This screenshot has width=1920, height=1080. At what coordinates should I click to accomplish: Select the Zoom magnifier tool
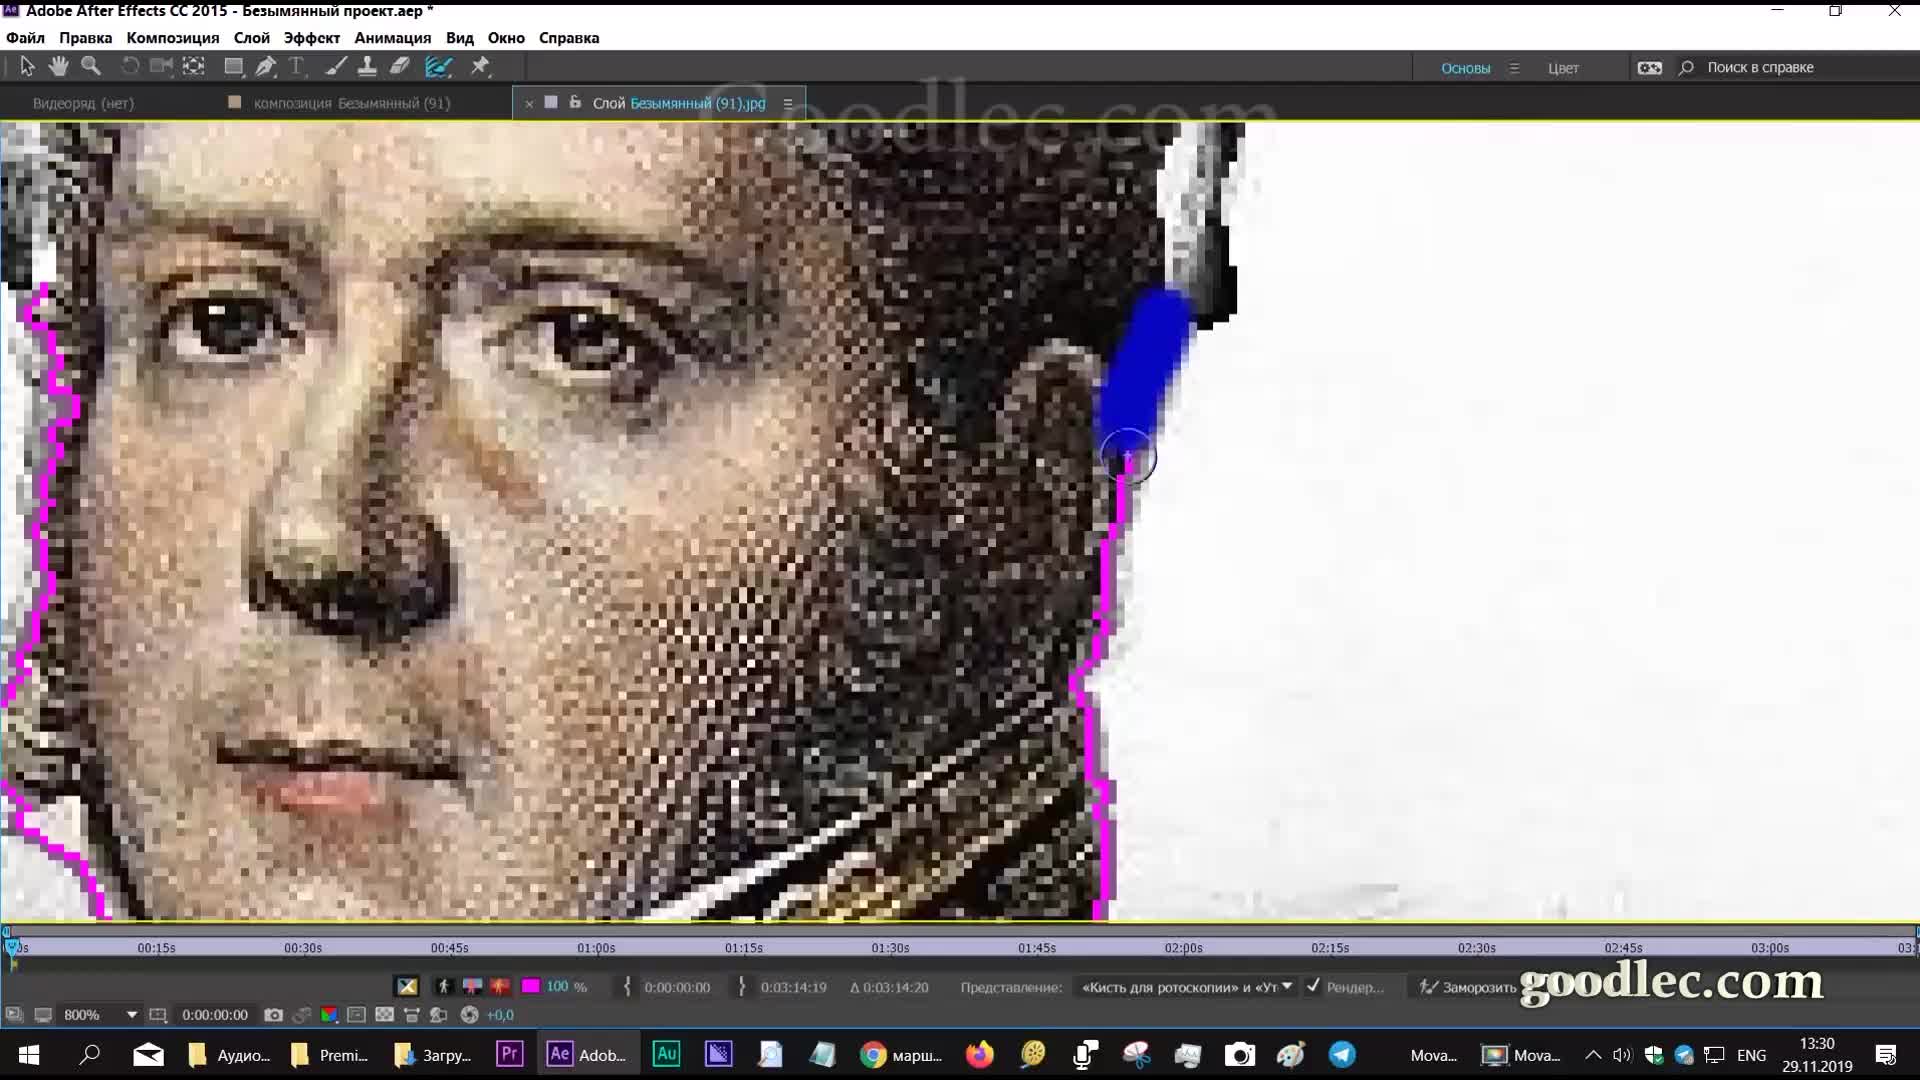click(x=91, y=66)
